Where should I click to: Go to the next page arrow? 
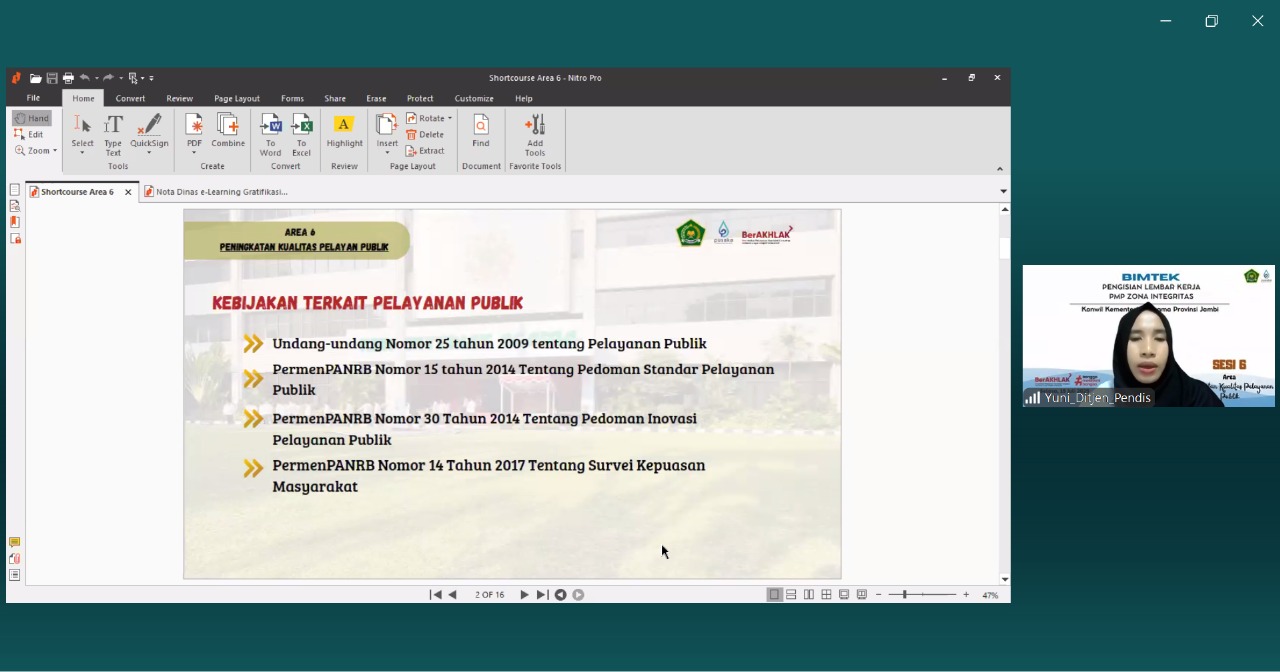[524, 595]
